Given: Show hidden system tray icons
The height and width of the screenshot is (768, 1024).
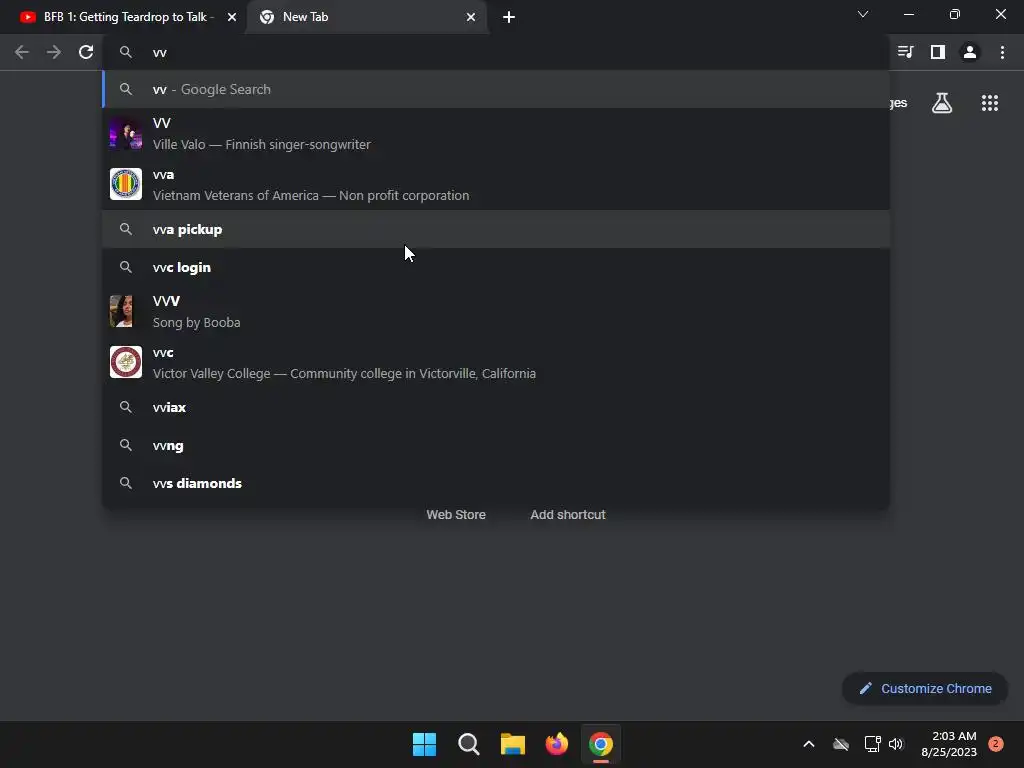Looking at the screenshot, I should coord(808,744).
